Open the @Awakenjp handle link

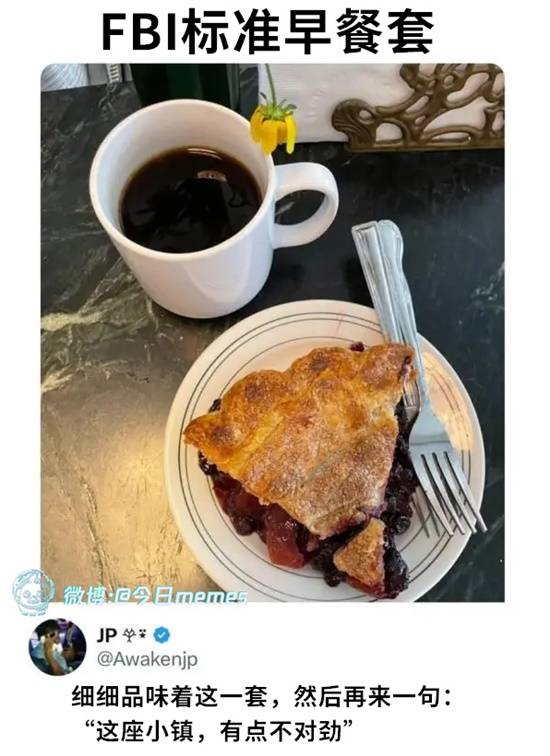pos(147,659)
